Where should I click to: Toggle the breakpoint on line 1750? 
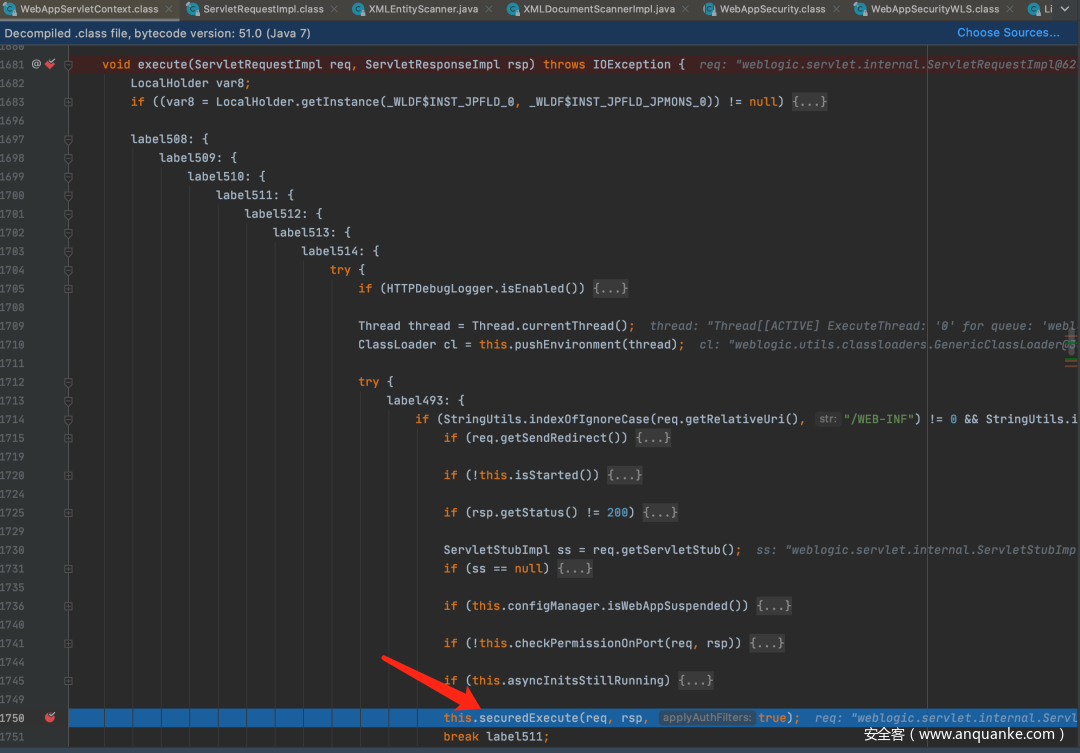49,718
